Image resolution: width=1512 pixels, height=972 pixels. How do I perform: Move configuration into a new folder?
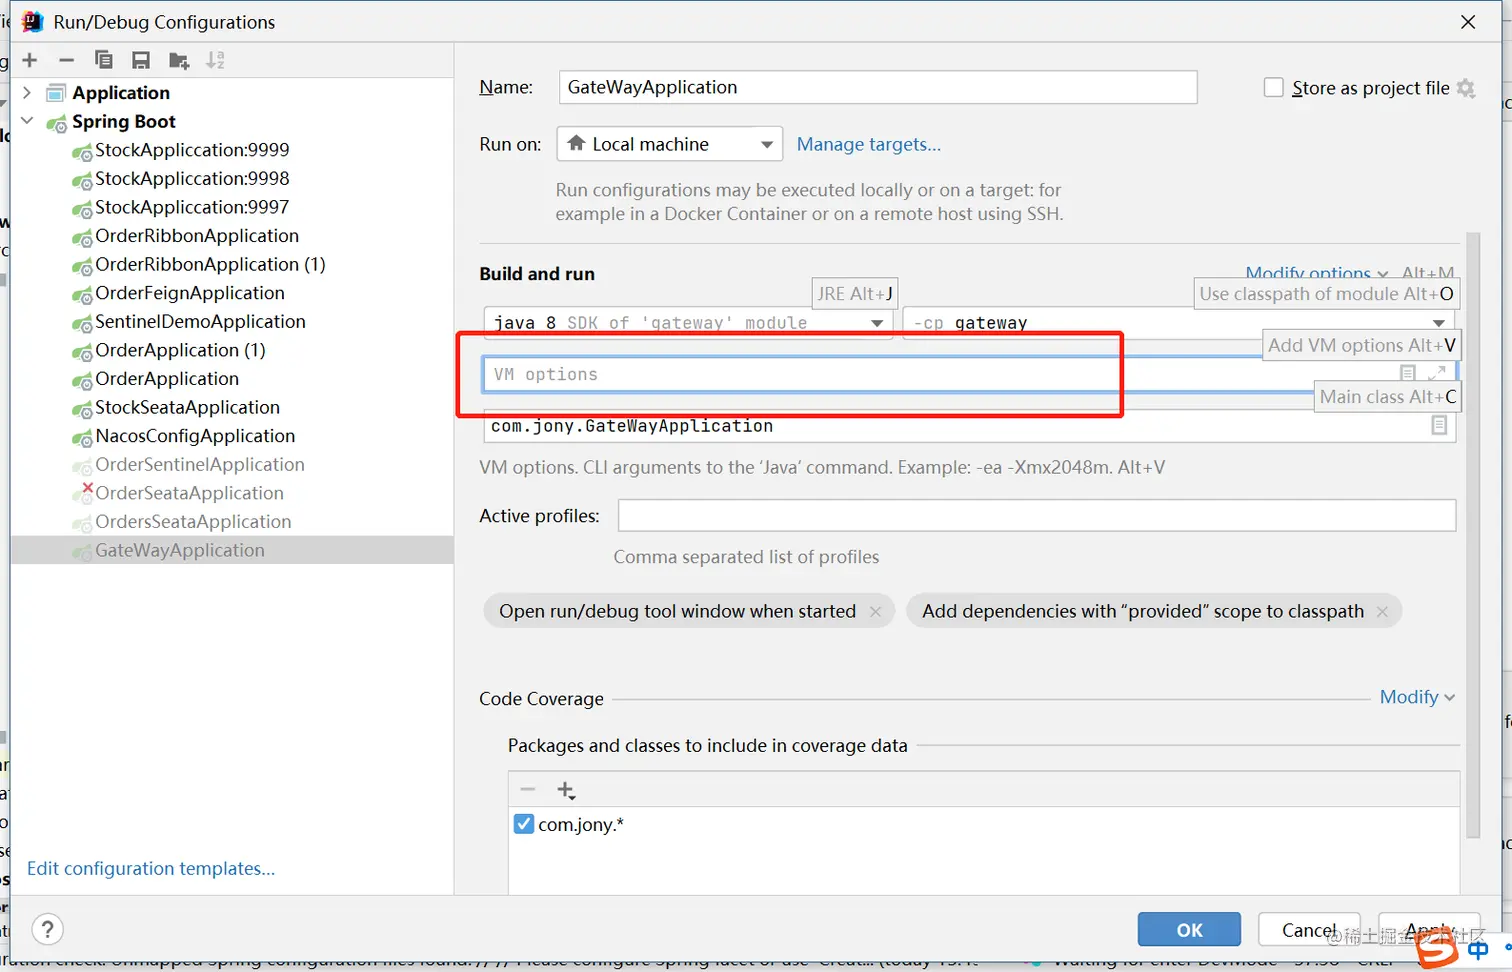(179, 61)
